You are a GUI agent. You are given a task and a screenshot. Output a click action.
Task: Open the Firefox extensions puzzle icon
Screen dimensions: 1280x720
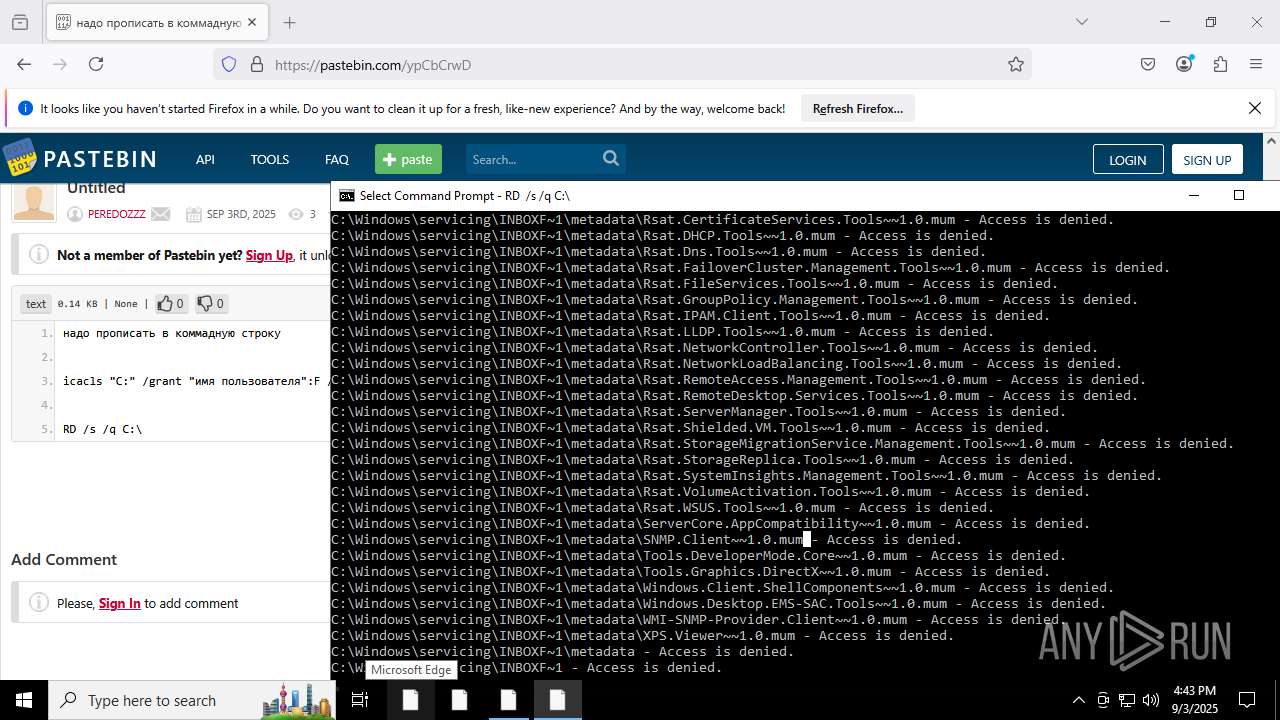point(1220,64)
